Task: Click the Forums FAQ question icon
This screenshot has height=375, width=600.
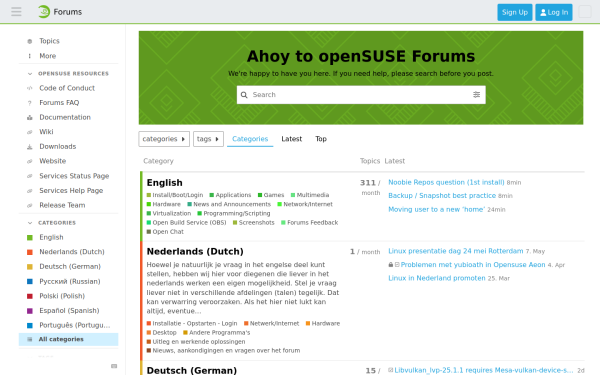Action: (30, 103)
